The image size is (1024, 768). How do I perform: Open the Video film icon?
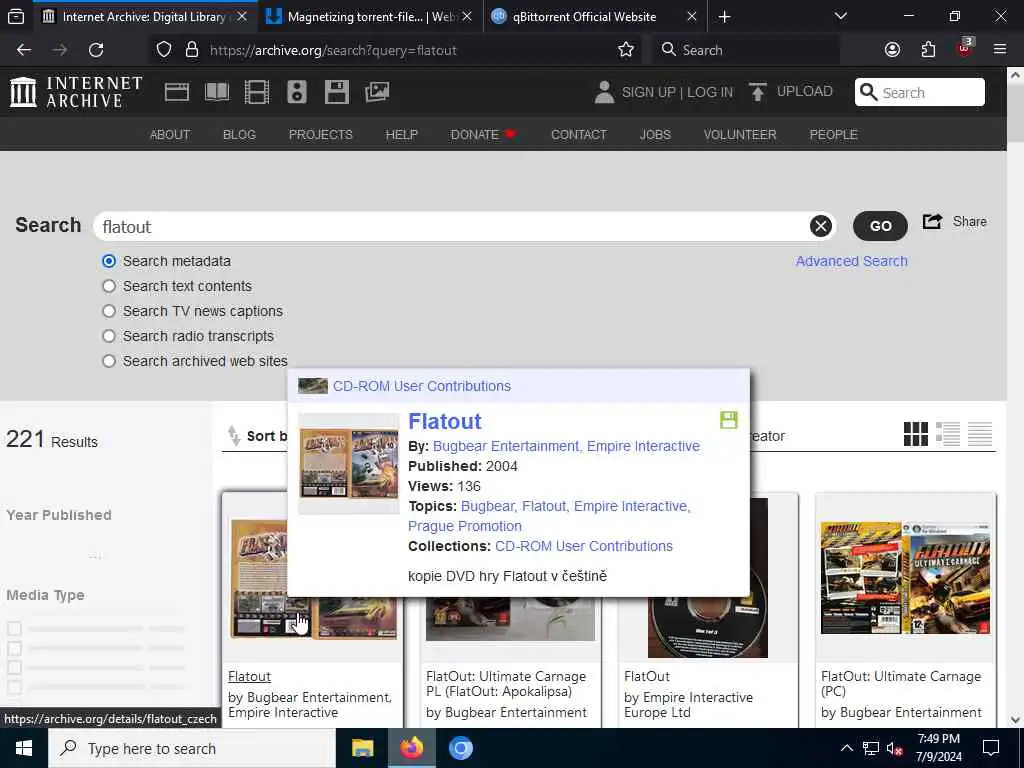tap(257, 92)
